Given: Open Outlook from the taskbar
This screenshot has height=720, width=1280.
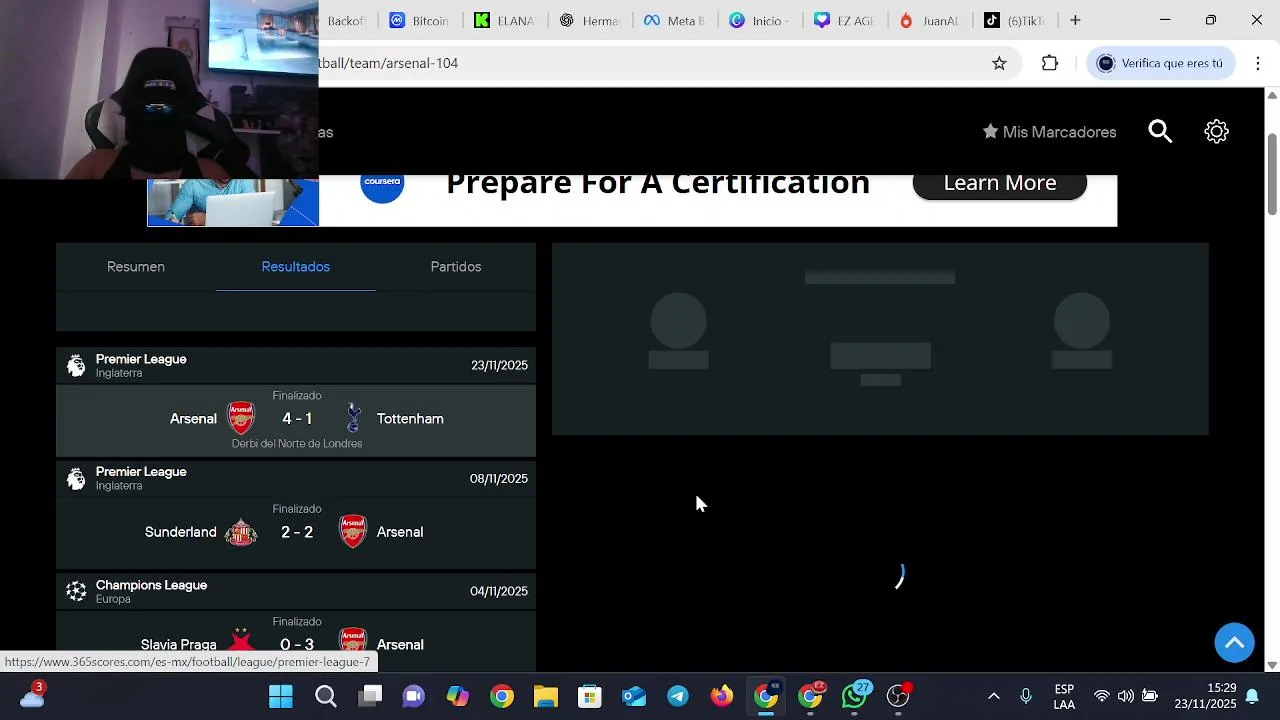Looking at the screenshot, I should 634,696.
